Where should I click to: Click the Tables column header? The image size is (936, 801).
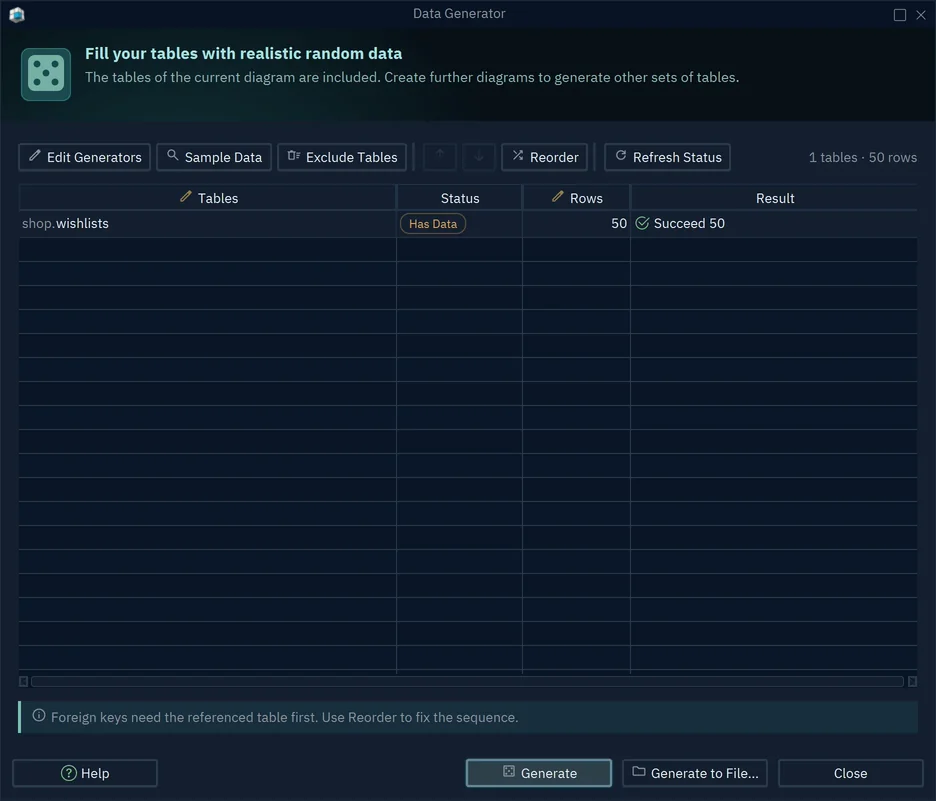207,198
